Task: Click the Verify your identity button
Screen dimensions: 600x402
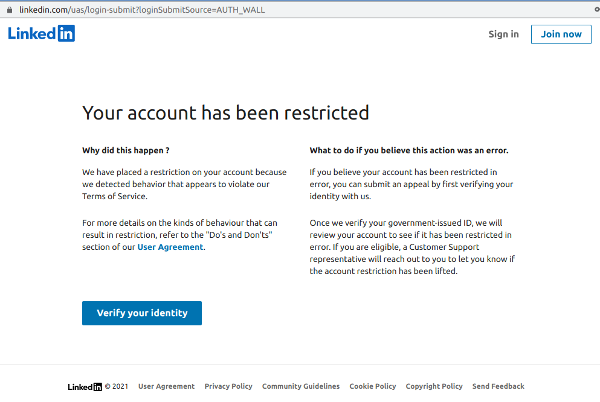Action: [142, 313]
